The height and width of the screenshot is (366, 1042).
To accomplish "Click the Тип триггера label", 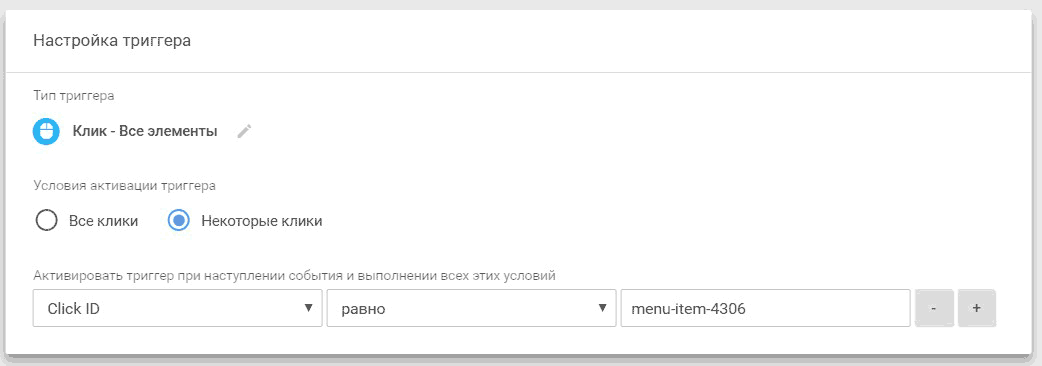I will click(73, 96).
